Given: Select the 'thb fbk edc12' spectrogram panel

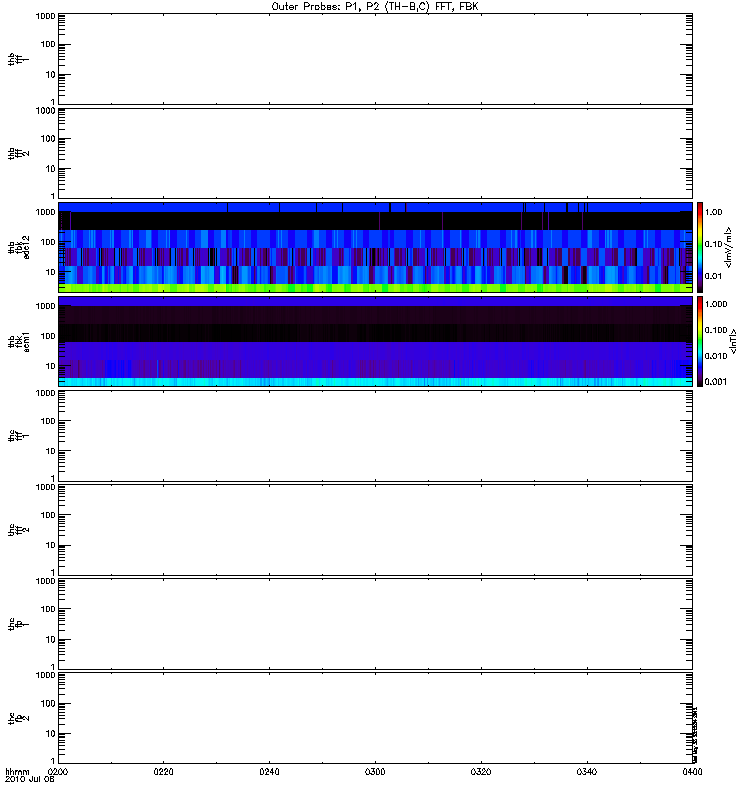Looking at the screenshot, I should click(x=375, y=247).
